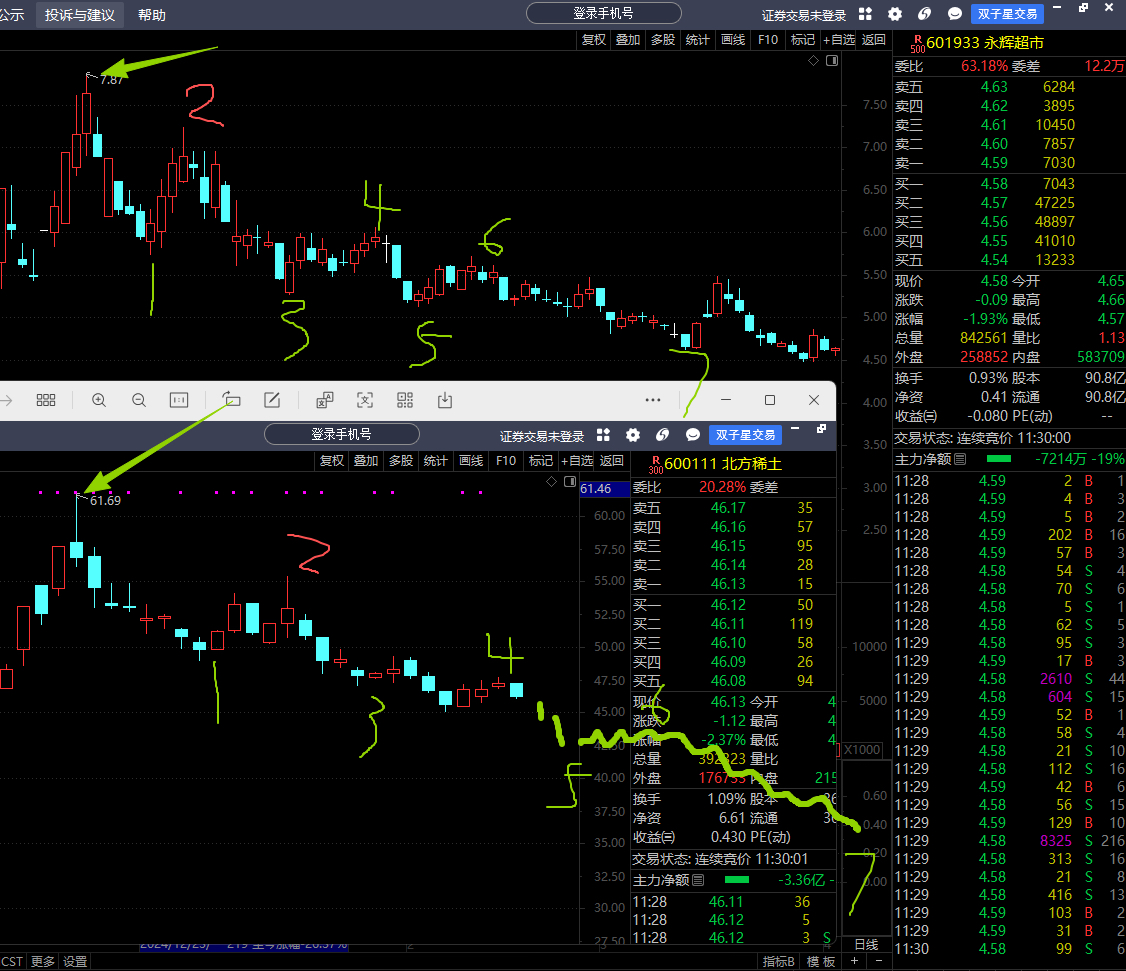The width and height of the screenshot is (1126, 971).
Task: Open 设置 in the bottom status bar
Action: click(x=75, y=961)
